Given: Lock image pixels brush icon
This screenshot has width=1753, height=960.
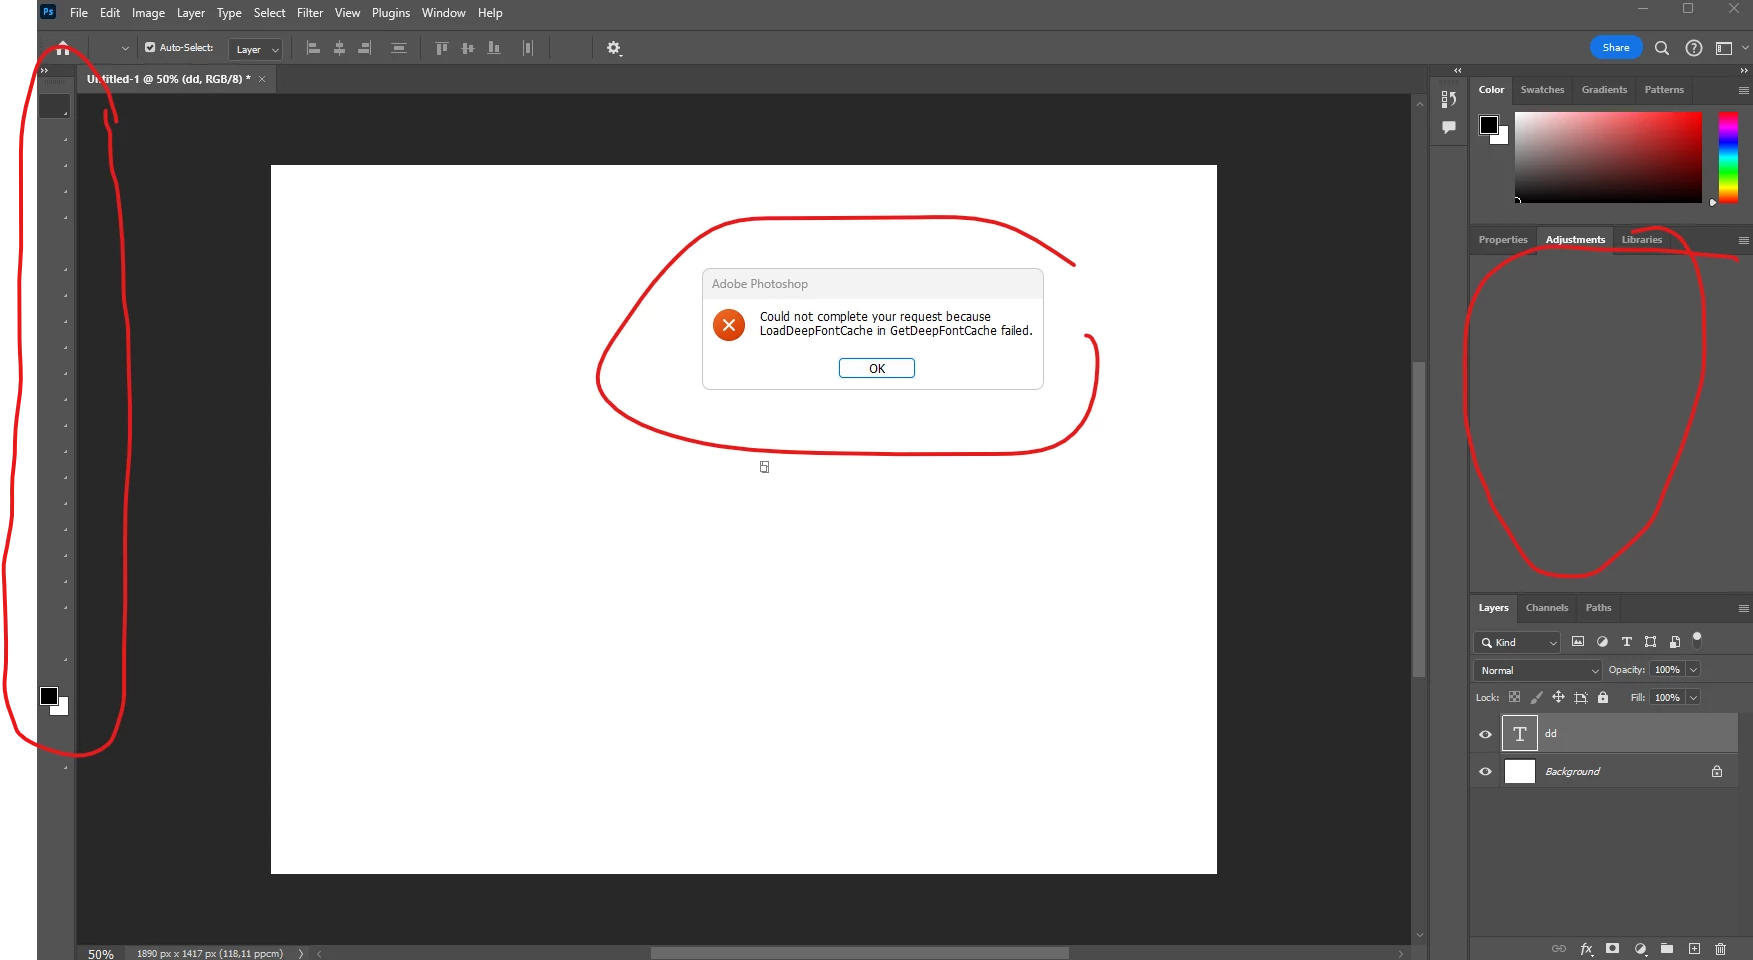Looking at the screenshot, I should pyautogui.click(x=1537, y=697).
